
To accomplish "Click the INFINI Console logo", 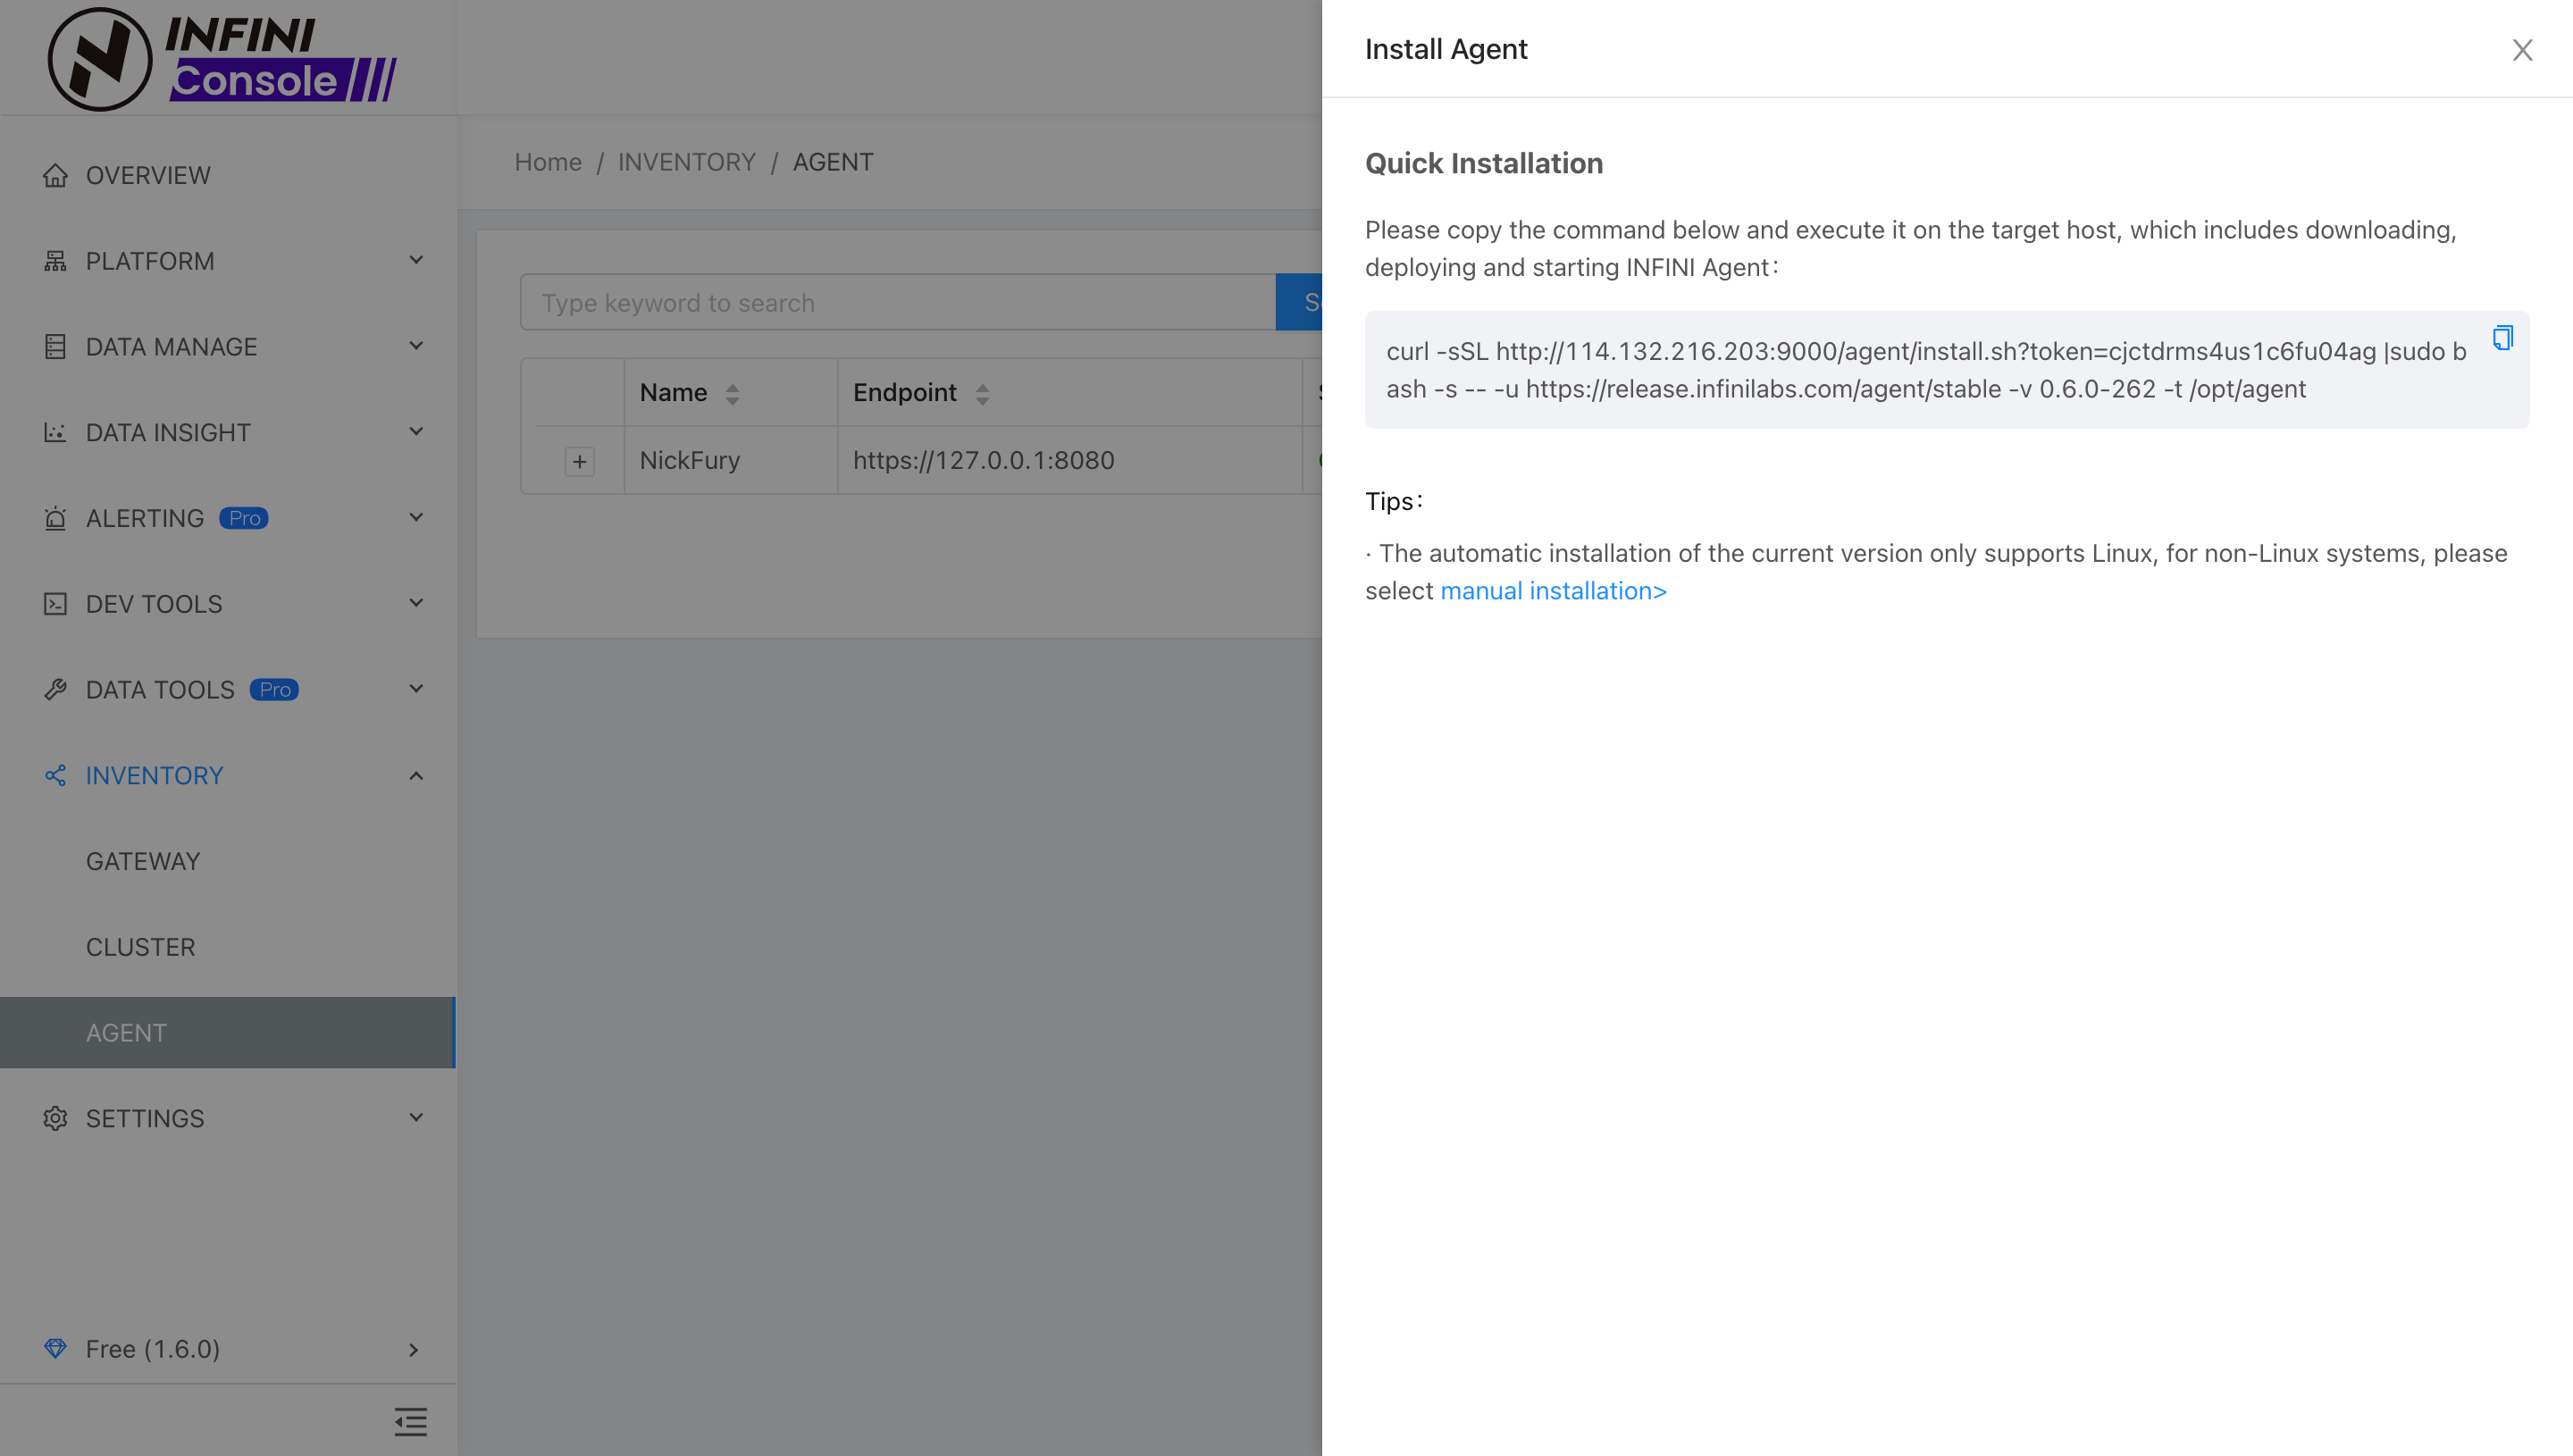I will coord(222,58).
